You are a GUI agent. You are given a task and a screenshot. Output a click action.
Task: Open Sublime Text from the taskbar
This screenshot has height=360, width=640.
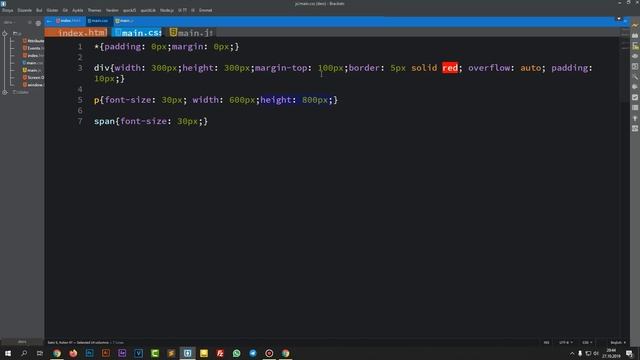[x=171, y=353]
